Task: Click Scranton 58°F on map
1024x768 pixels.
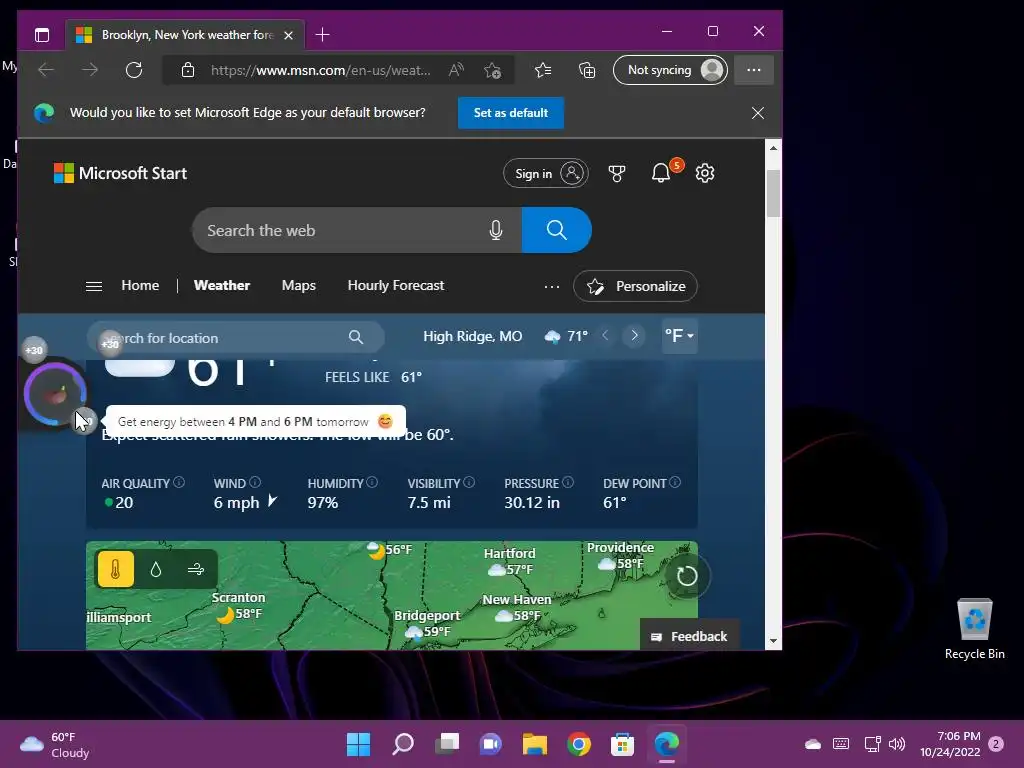Action: (239, 606)
